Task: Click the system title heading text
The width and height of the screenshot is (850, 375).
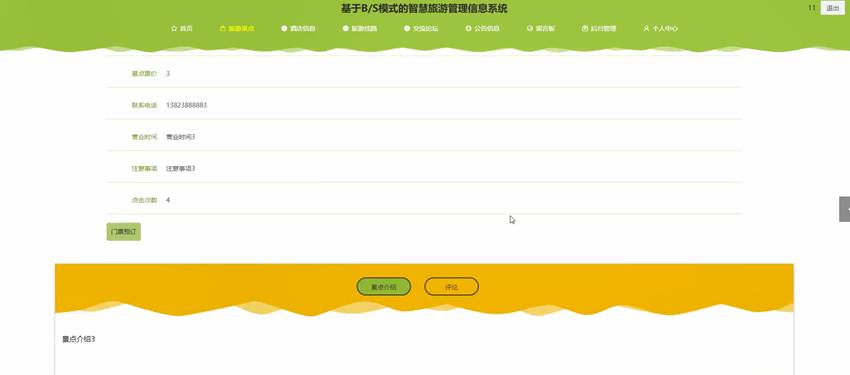Action: coord(424,9)
